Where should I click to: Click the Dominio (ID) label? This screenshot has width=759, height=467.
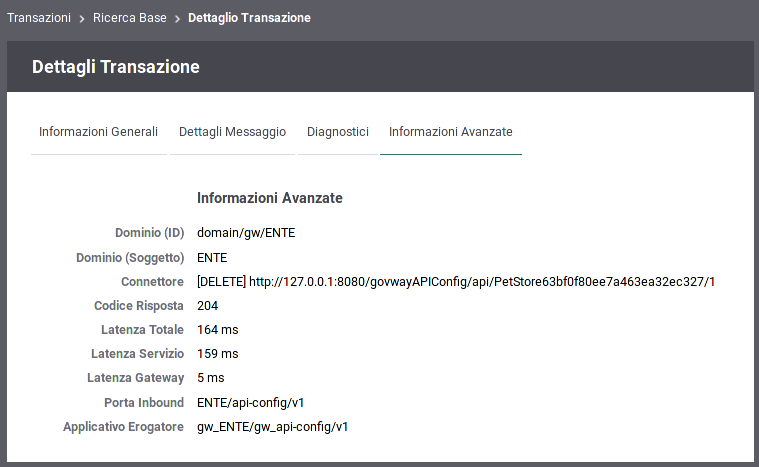[x=150, y=233]
